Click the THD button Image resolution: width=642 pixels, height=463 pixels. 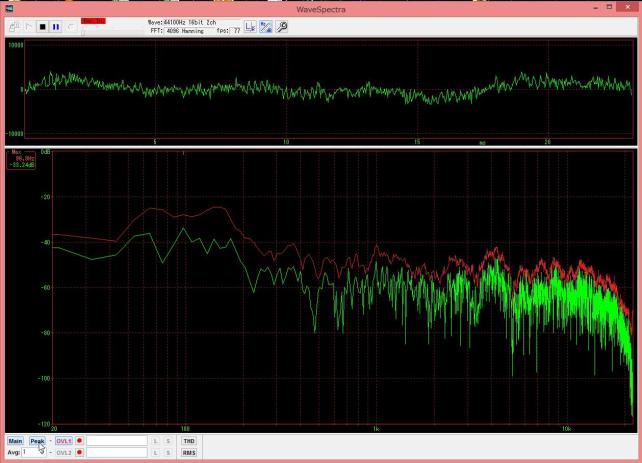(189, 440)
